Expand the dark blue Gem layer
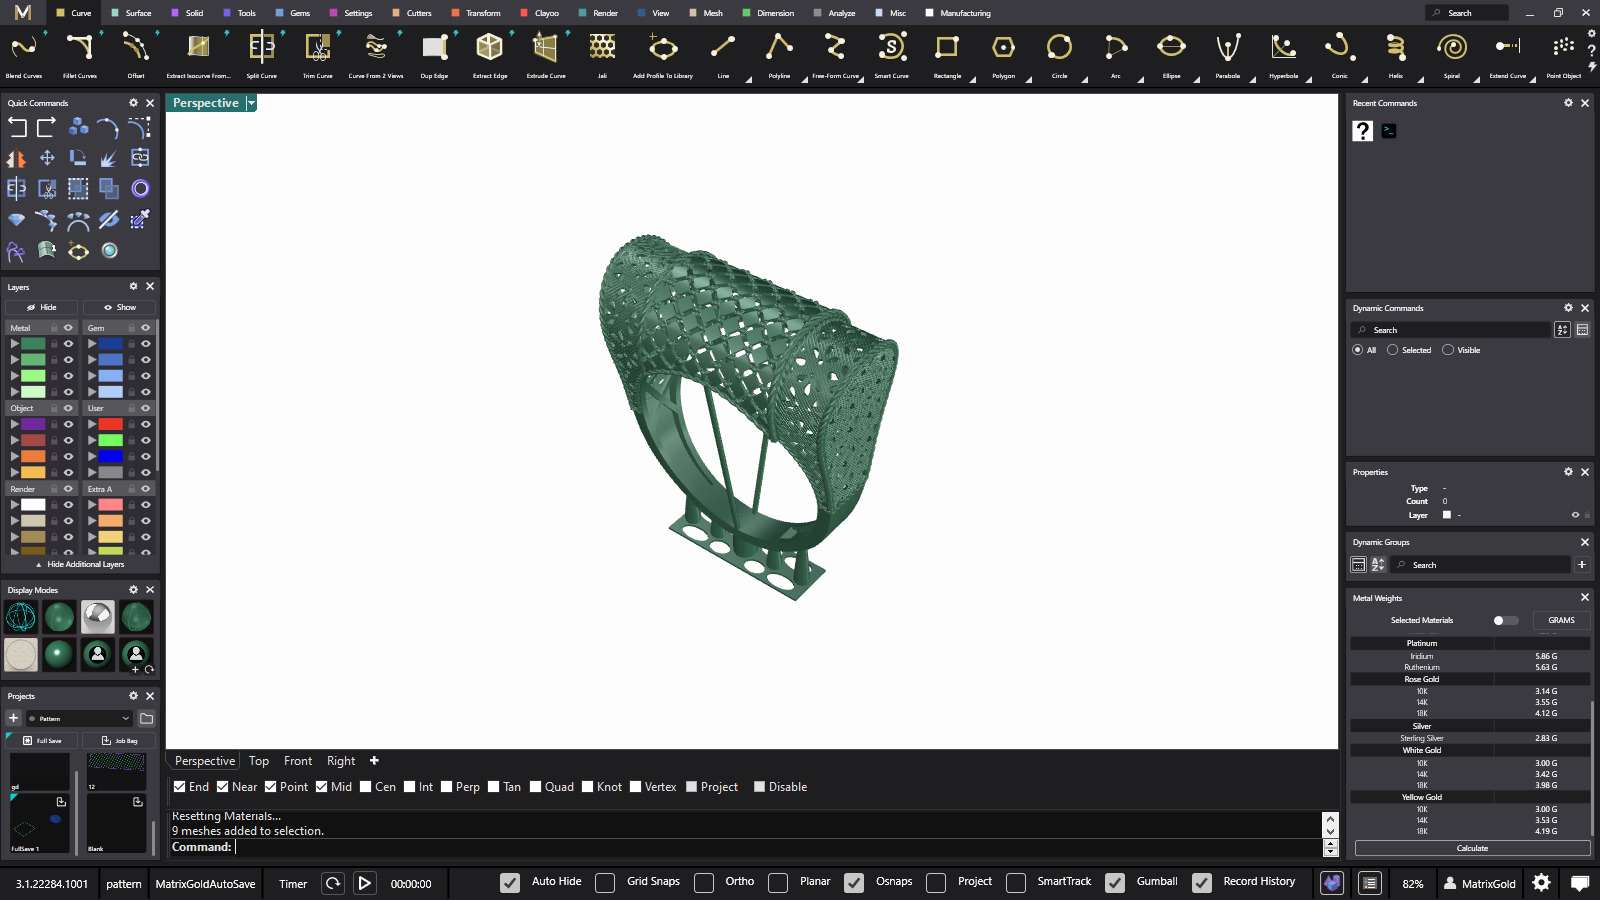This screenshot has width=1600, height=900. [x=91, y=344]
